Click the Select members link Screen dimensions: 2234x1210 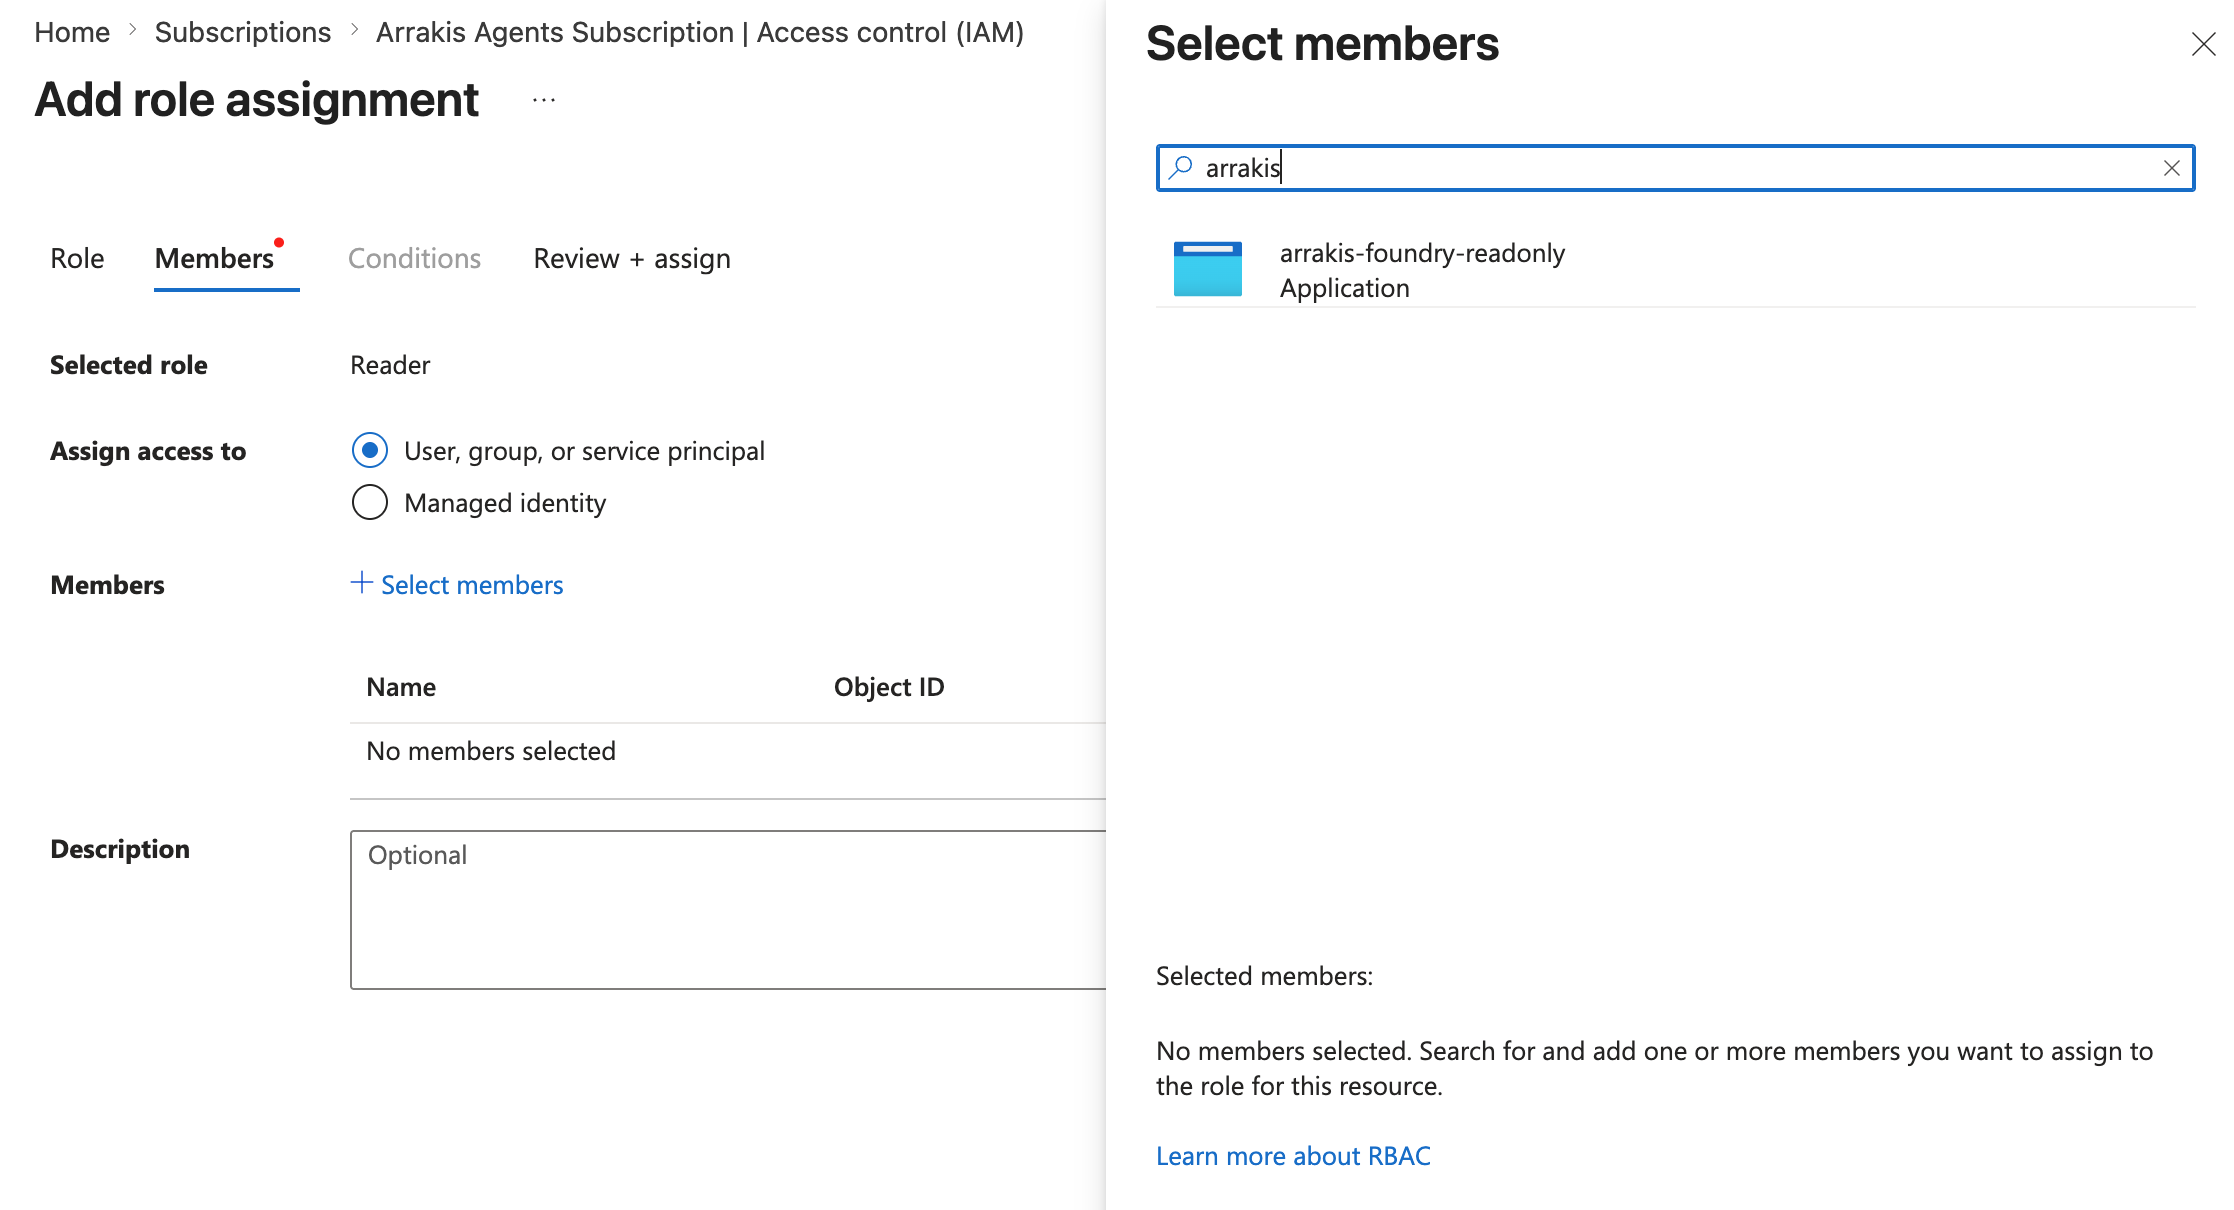[x=472, y=585]
